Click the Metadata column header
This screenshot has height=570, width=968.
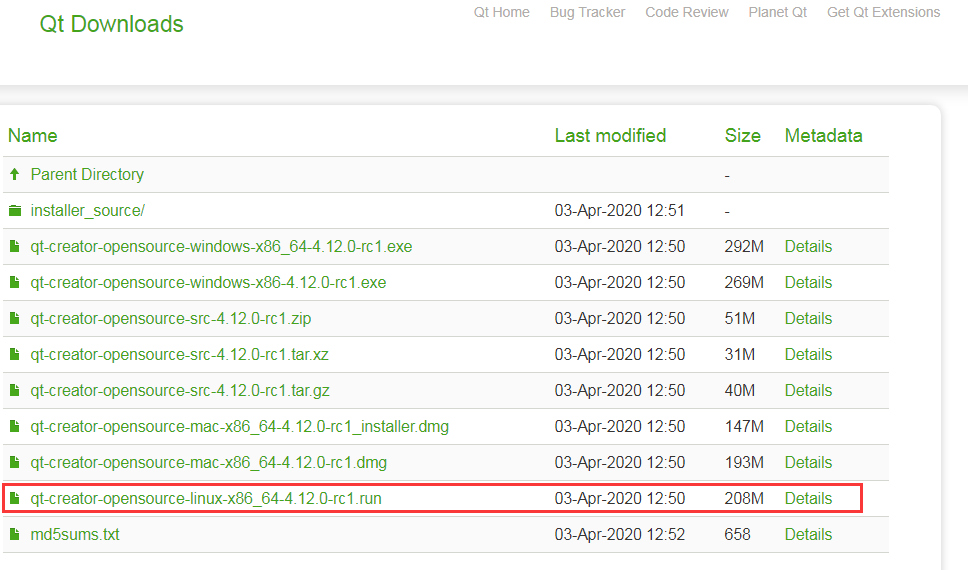824,135
